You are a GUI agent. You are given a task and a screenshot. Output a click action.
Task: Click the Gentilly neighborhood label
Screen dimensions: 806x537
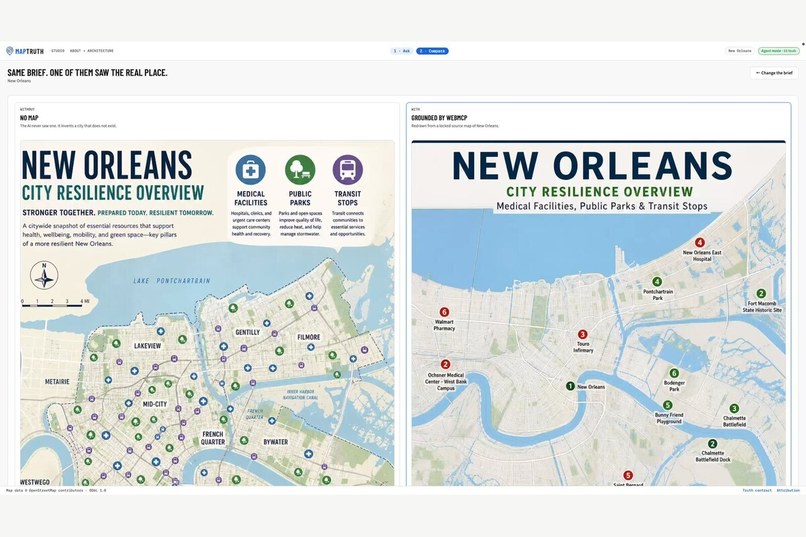248,332
